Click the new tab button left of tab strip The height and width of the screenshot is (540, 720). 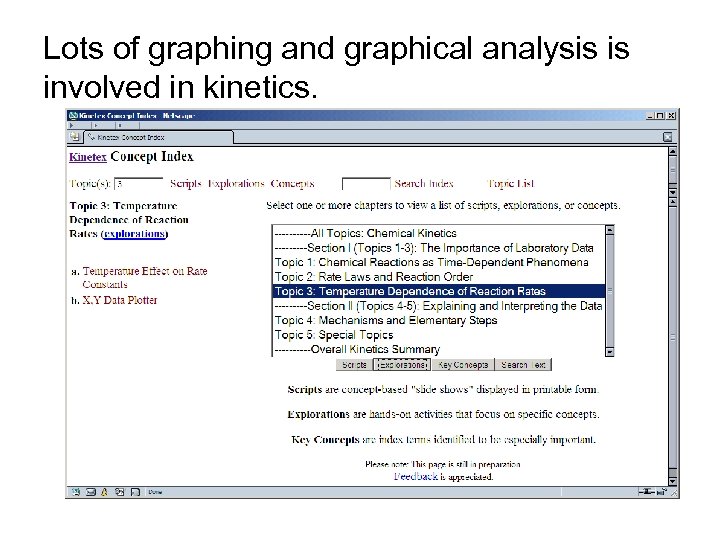tap(74, 137)
